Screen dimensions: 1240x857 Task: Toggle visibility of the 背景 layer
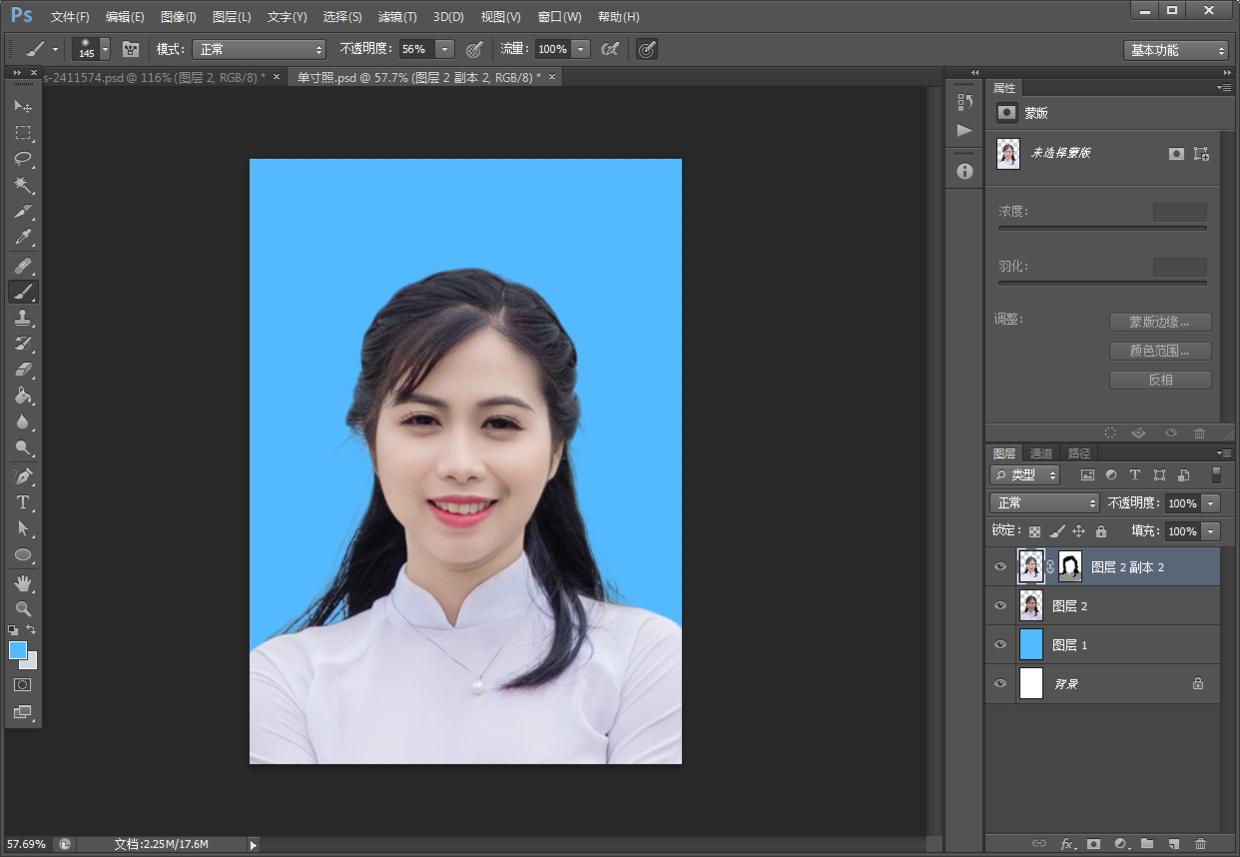(1000, 684)
